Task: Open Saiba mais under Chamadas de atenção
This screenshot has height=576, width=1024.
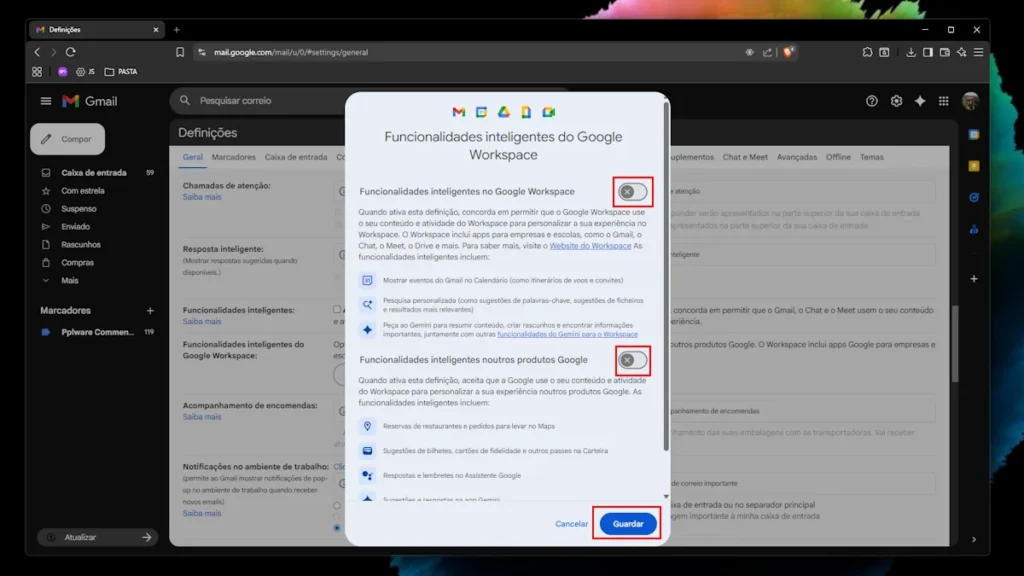Action: [202, 197]
